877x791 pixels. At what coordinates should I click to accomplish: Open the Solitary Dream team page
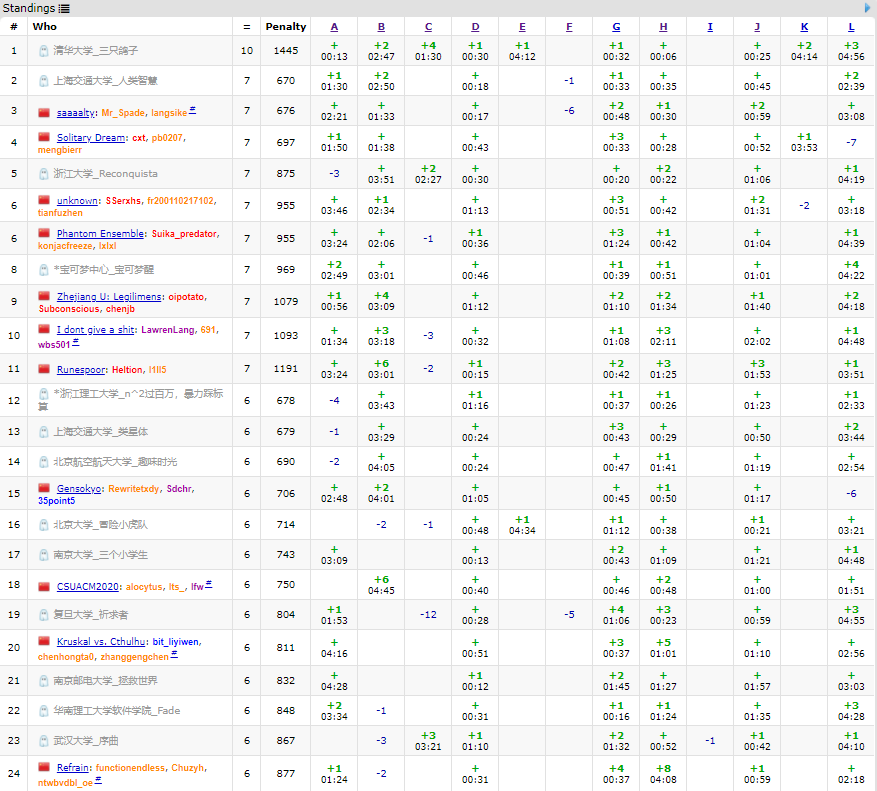point(91,137)
